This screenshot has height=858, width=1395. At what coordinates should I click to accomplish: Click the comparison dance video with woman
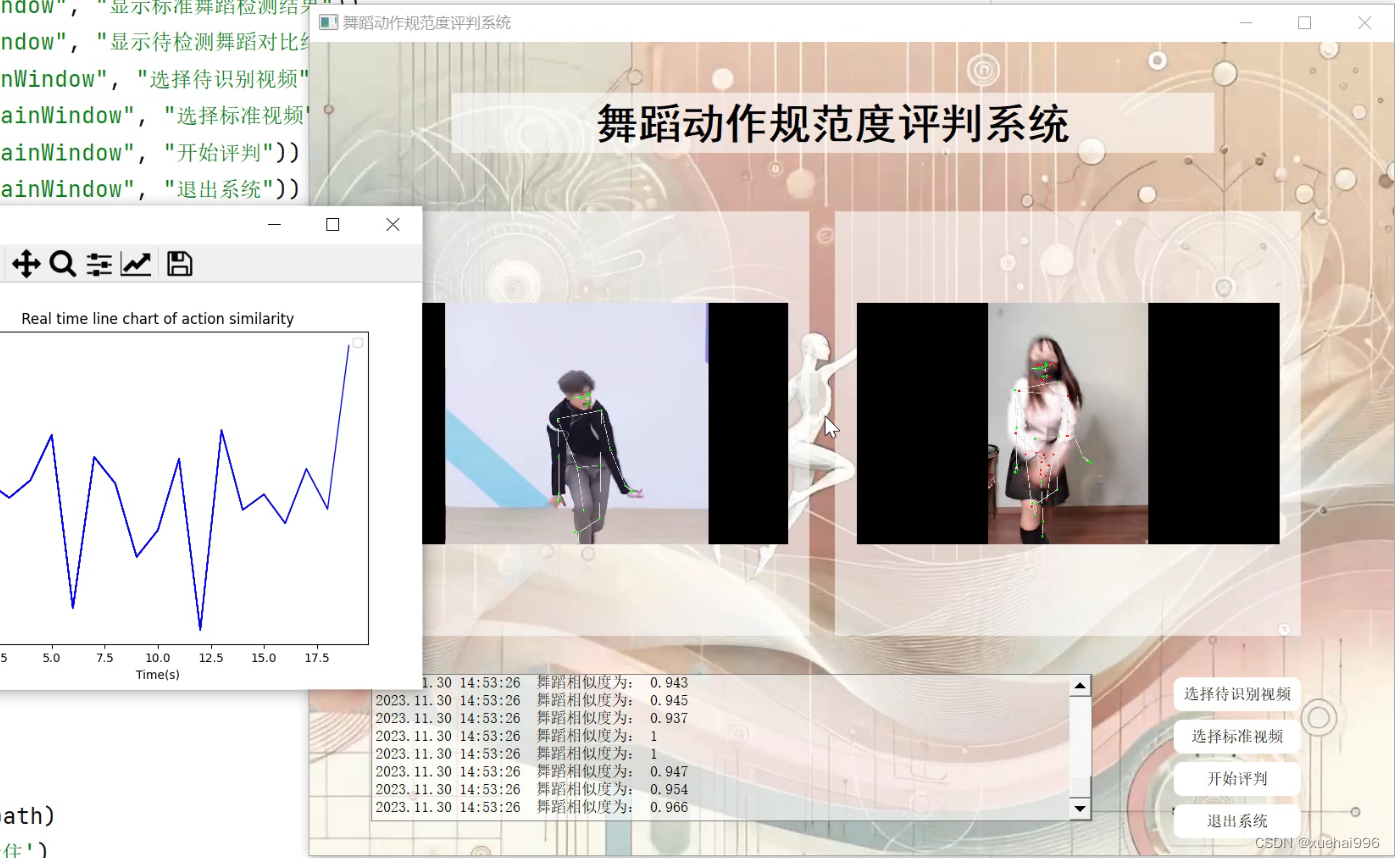1068,424
